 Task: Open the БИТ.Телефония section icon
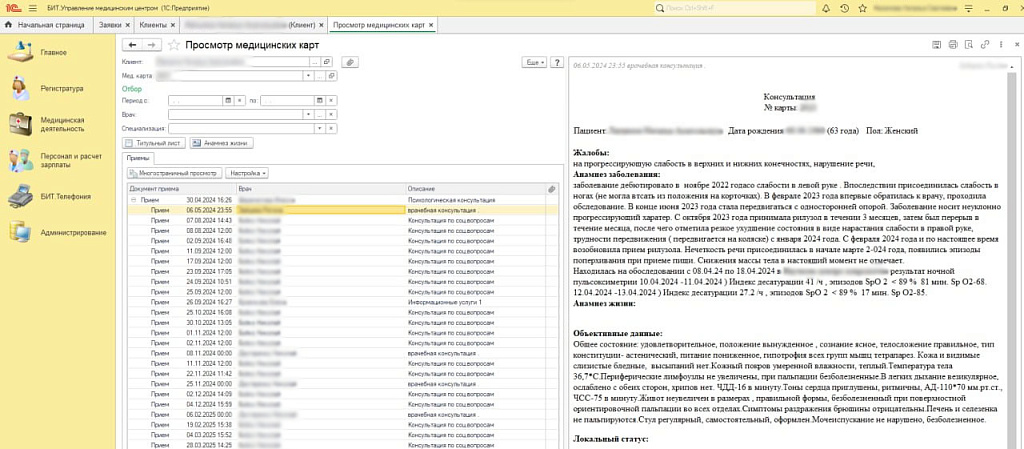coord(20,196)
